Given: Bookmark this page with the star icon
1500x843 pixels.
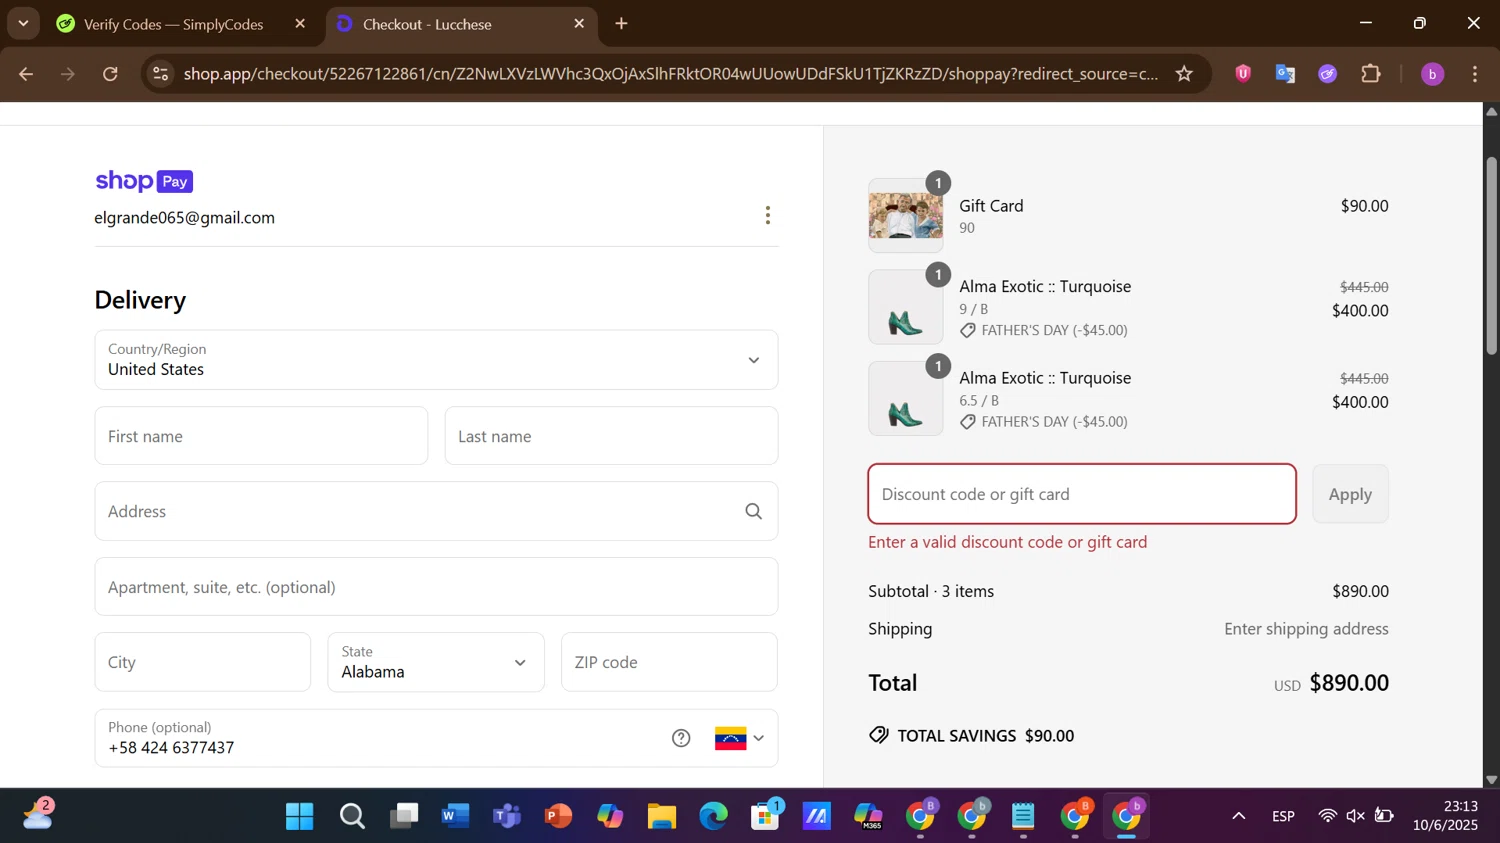Looking at the screenshot, I should (x=1184, y=74).
